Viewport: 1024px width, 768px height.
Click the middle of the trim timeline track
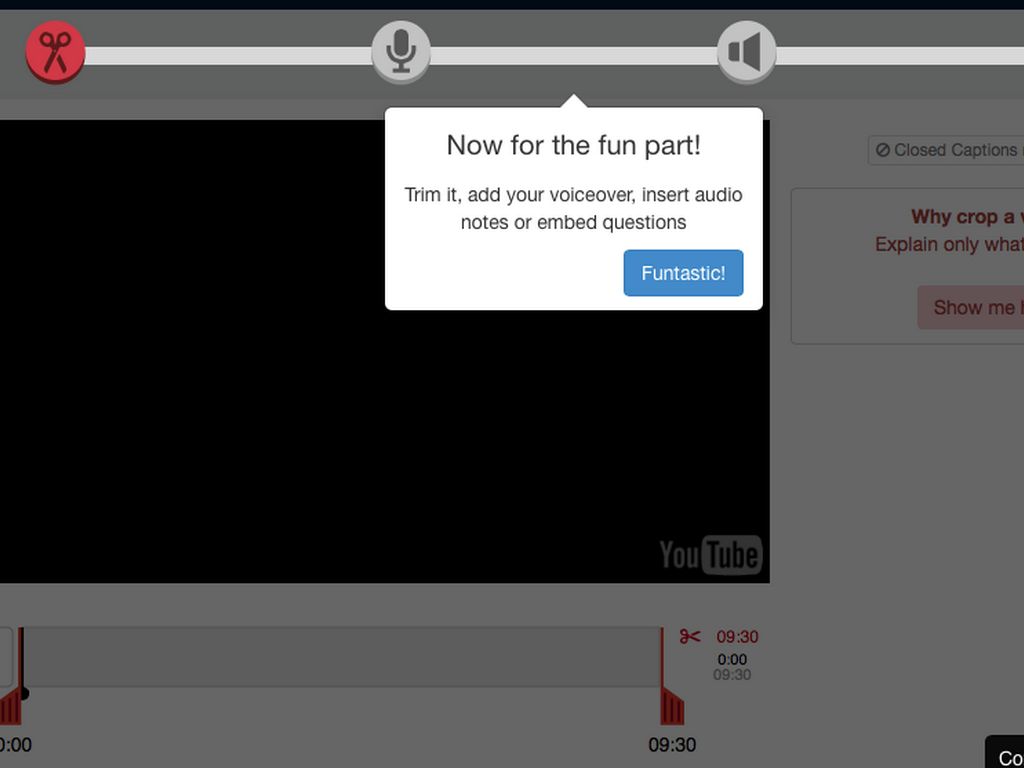340,657
